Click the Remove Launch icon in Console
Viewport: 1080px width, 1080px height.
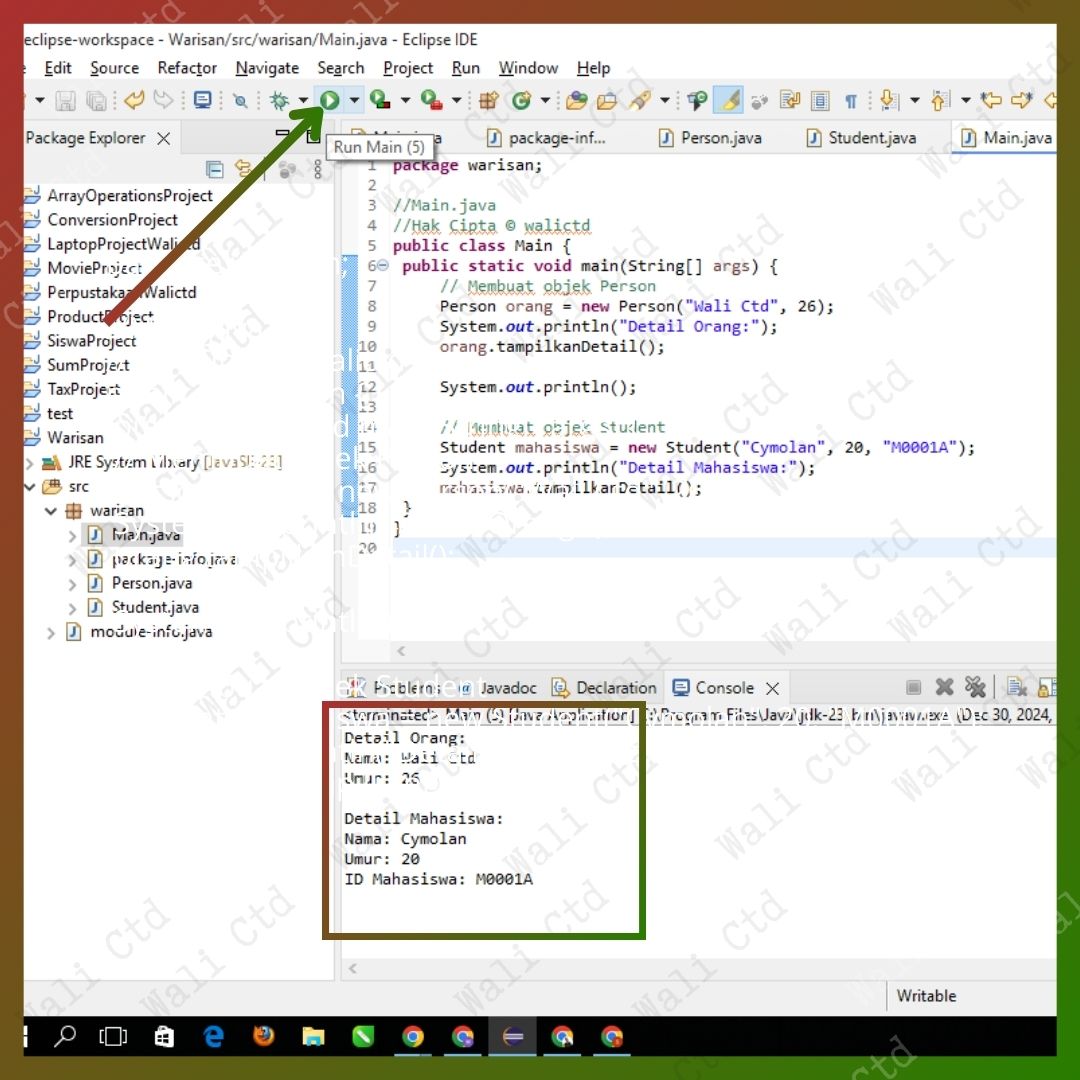(944, 687)
